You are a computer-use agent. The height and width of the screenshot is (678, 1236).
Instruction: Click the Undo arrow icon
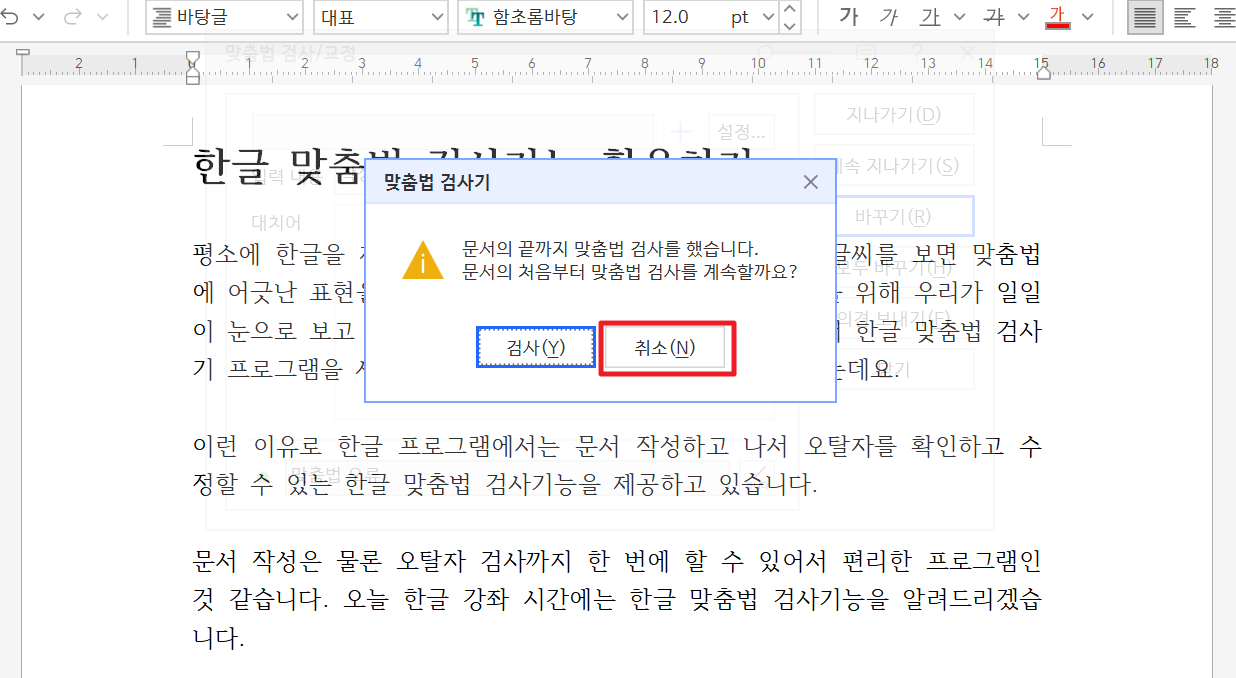10,17
